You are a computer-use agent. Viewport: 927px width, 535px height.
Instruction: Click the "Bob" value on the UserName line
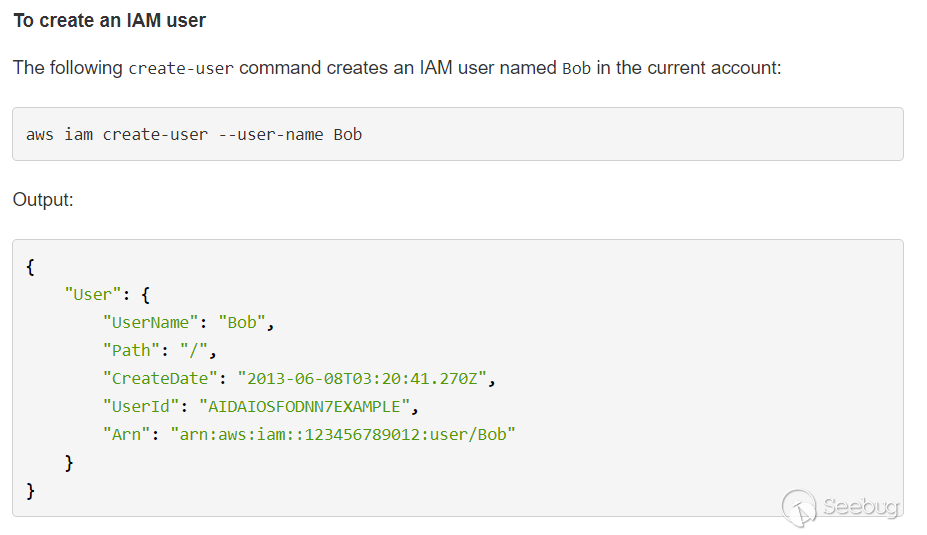245,323
